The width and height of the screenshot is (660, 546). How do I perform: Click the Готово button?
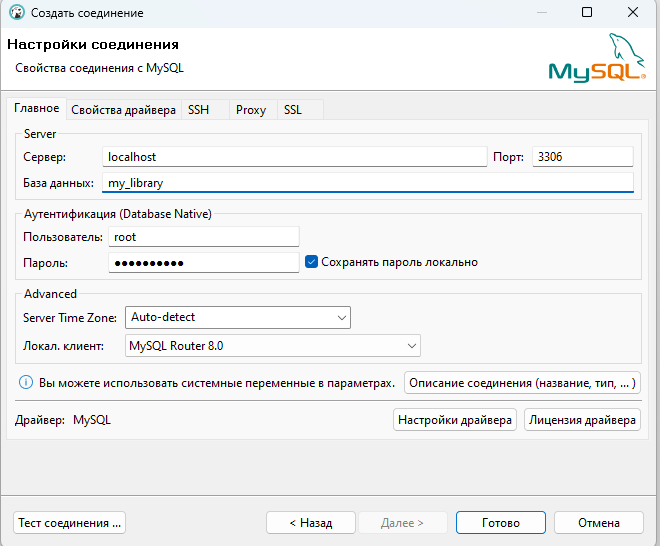pyautogui.click(x=501, y=522)
